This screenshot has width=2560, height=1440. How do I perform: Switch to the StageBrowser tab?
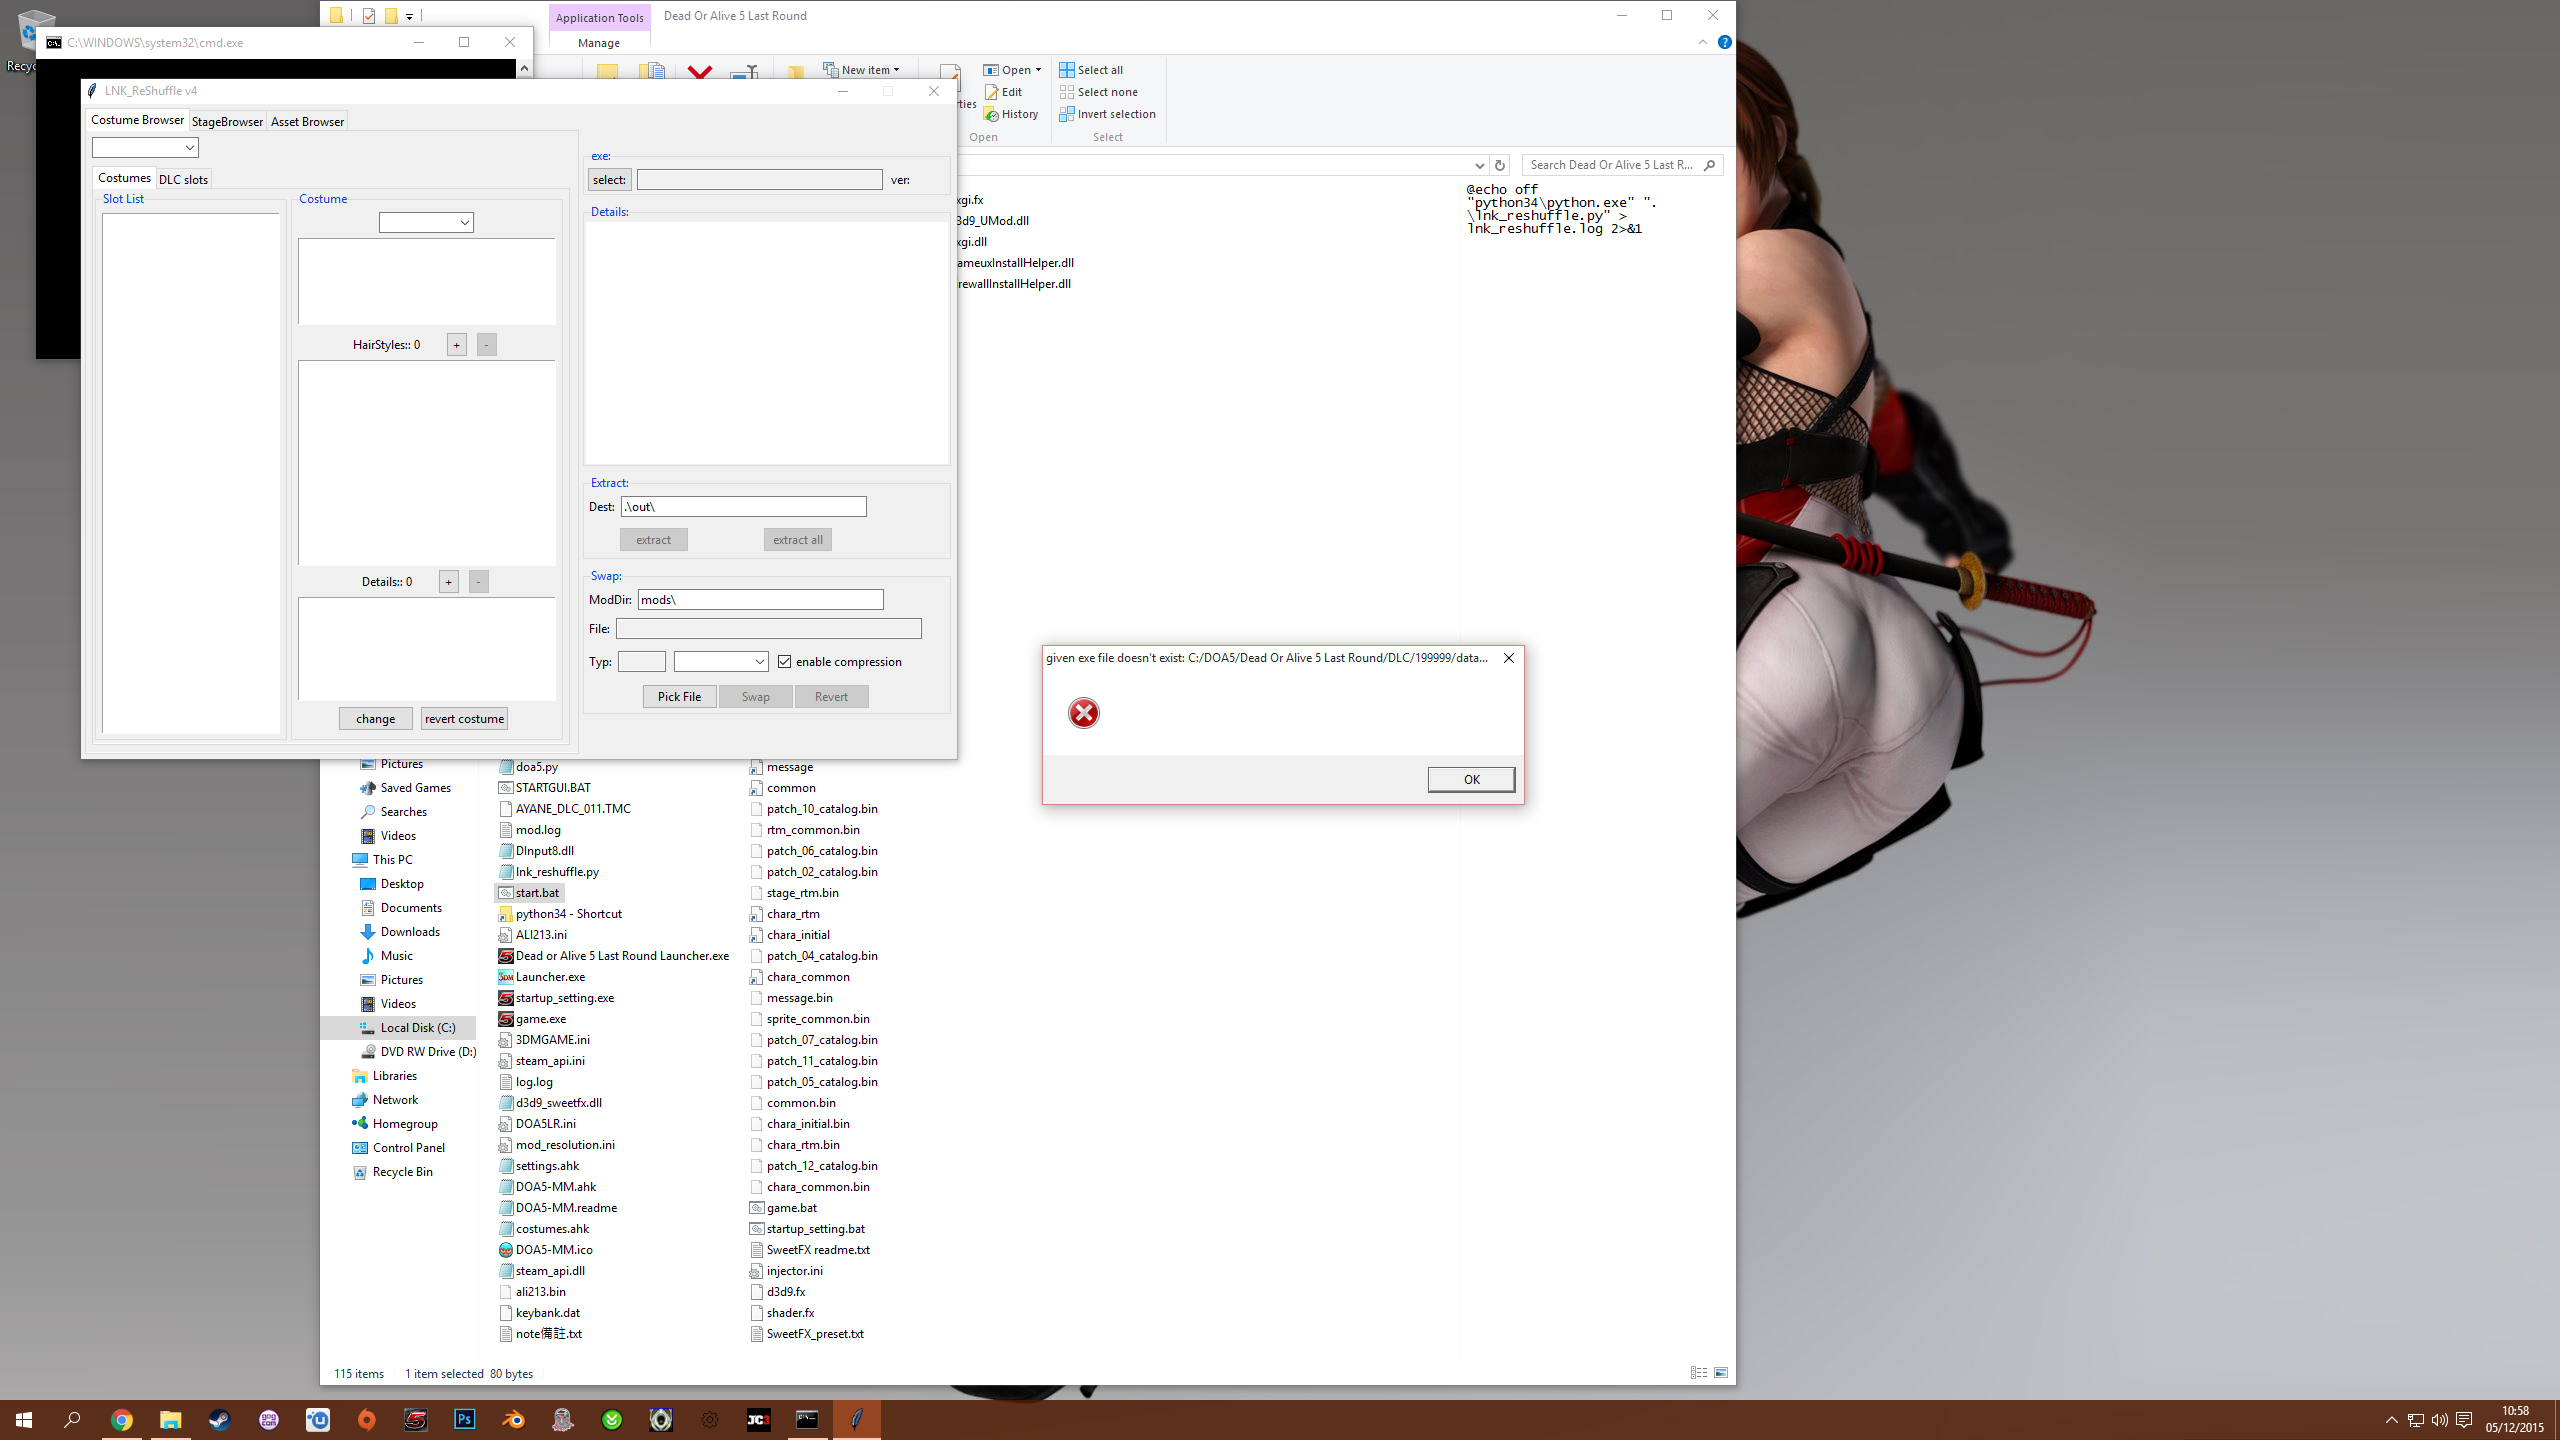pos(227,122)
